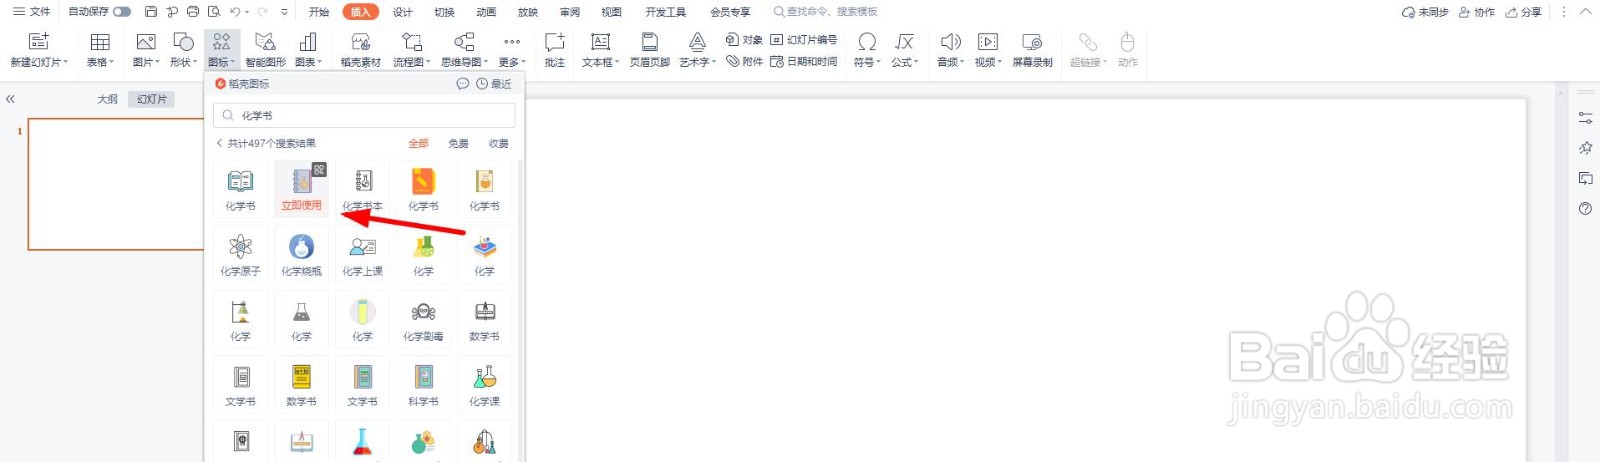This screenshot has height=462, width=1600.
Task: Insert the 化学课 flasks icon
Action: coord(484,383)
